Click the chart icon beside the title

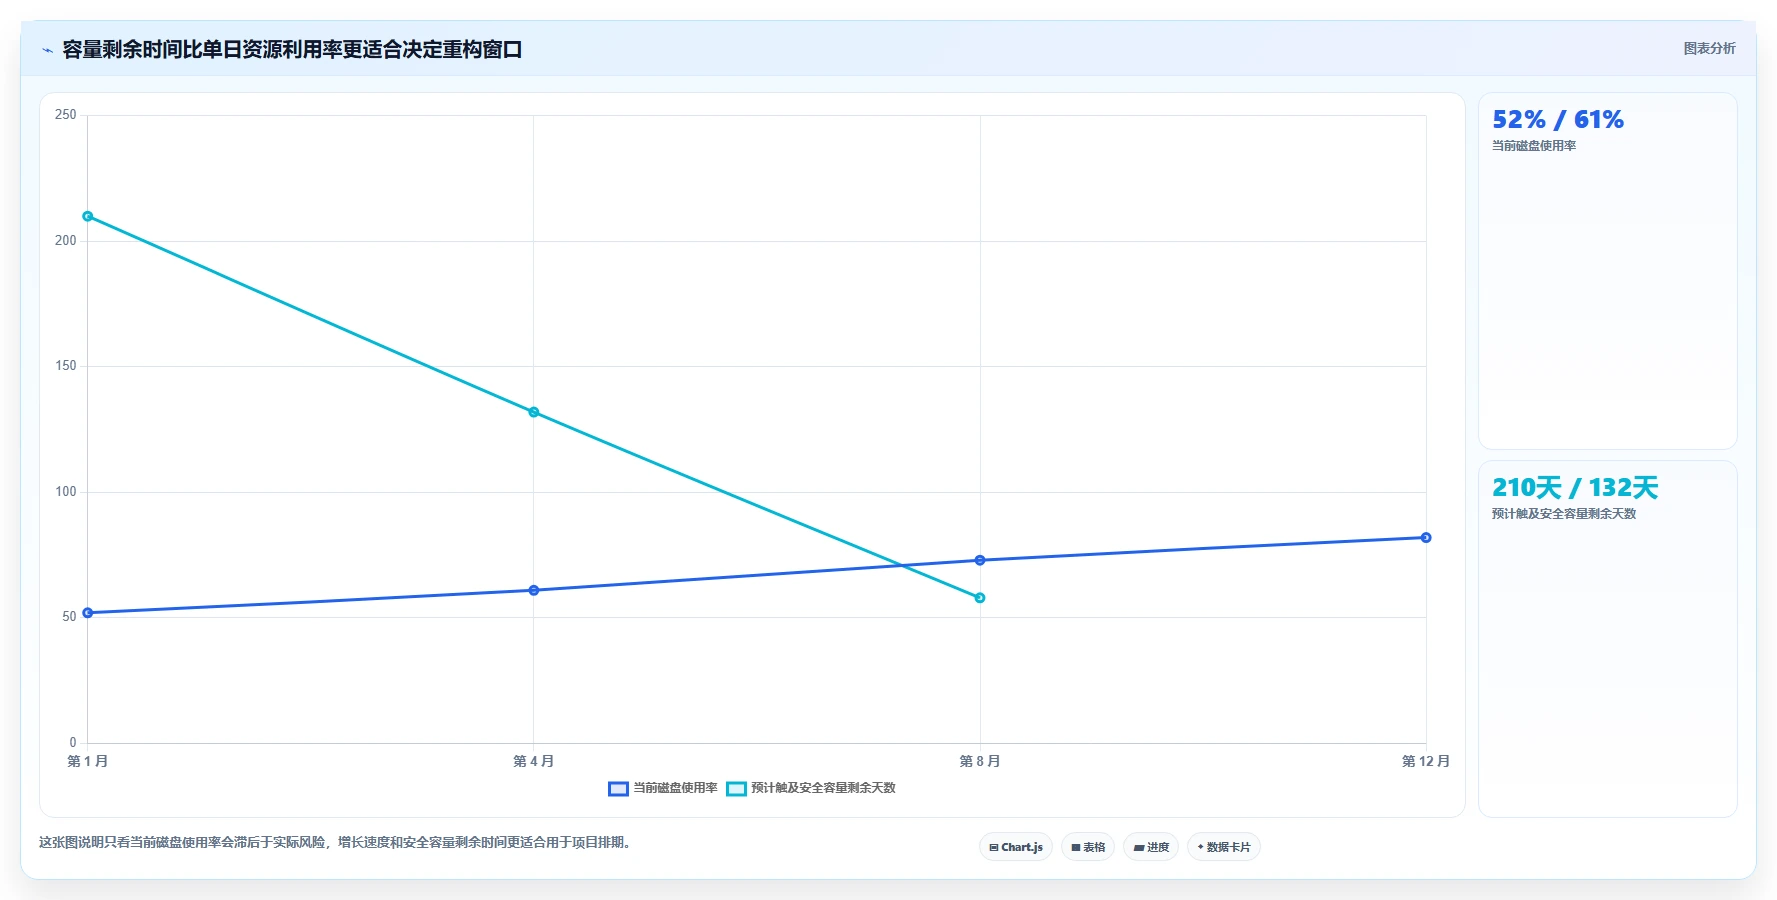point(47,50)
